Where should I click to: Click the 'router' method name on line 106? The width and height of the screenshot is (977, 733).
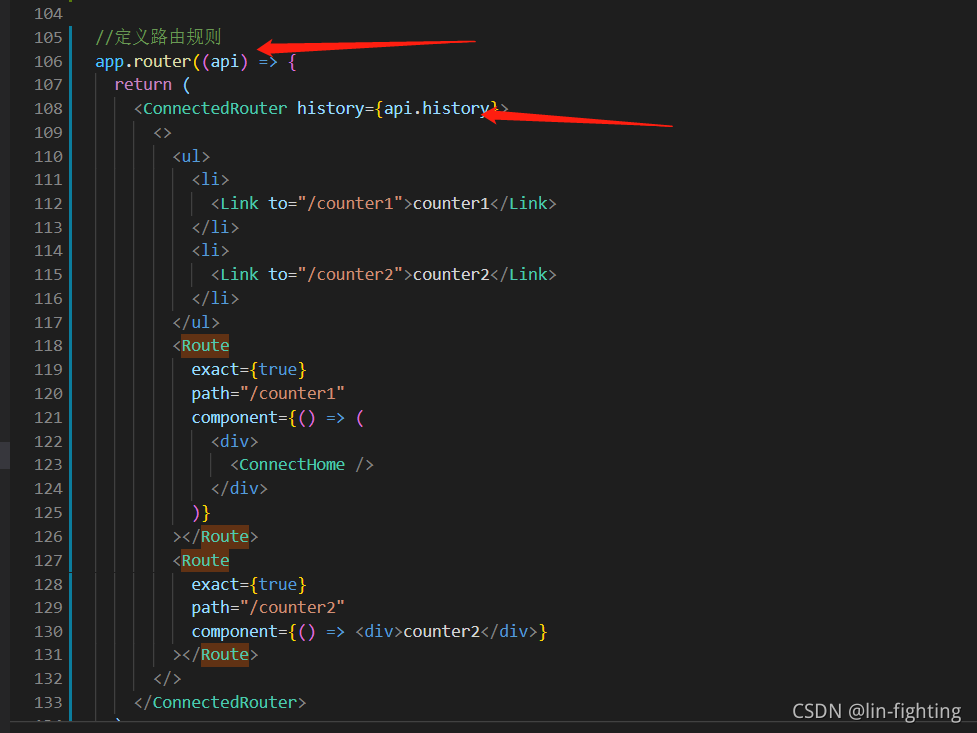[162, 61]
